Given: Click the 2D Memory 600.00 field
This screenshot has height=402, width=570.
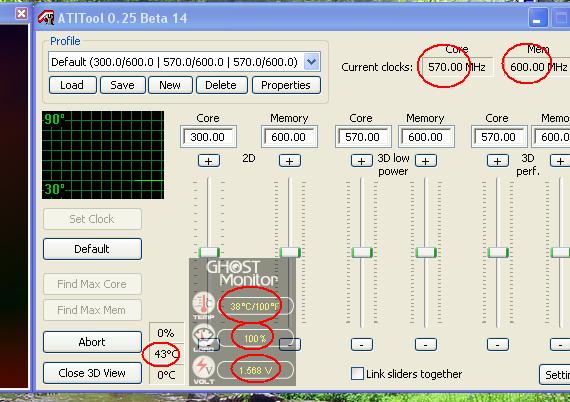Looking at the screenshot, I should 289,137.
